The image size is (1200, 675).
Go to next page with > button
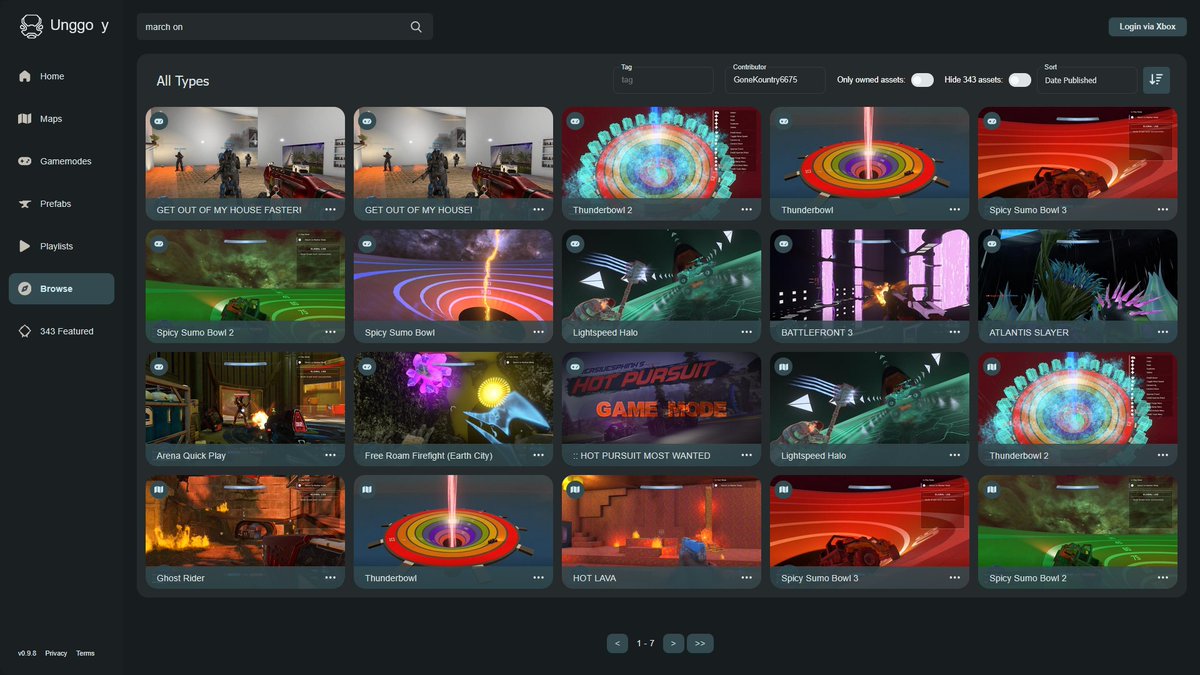pyautogui.click(x=673, y=643)
